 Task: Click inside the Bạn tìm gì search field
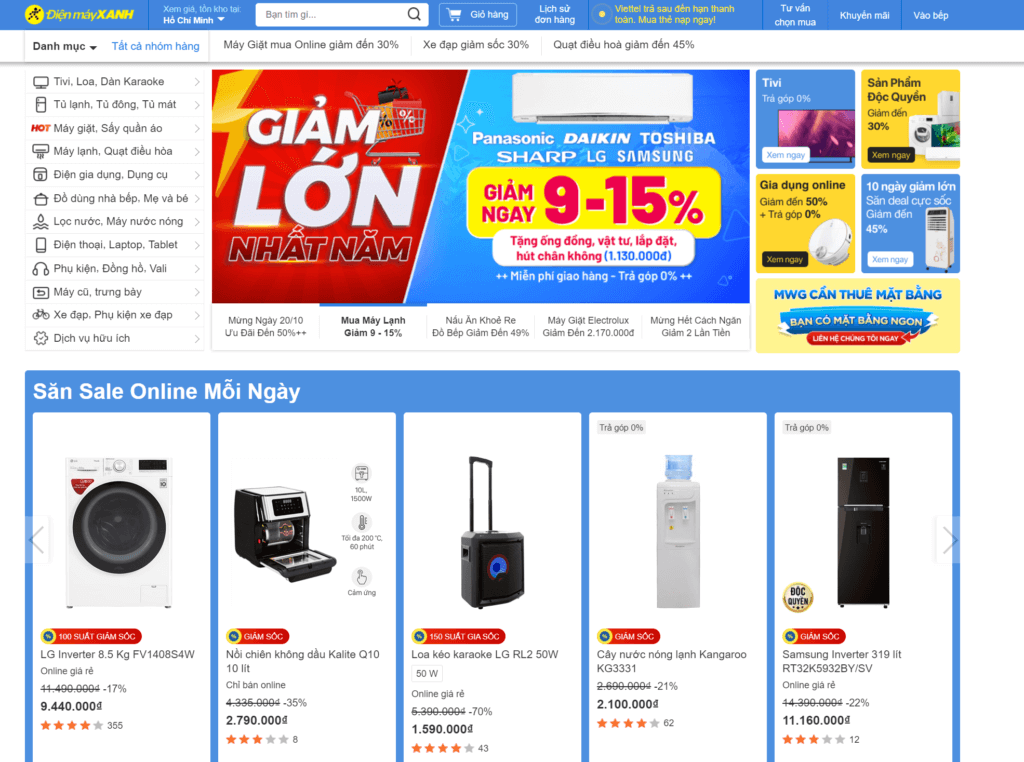pyautogui.click(x=330, y=14)
